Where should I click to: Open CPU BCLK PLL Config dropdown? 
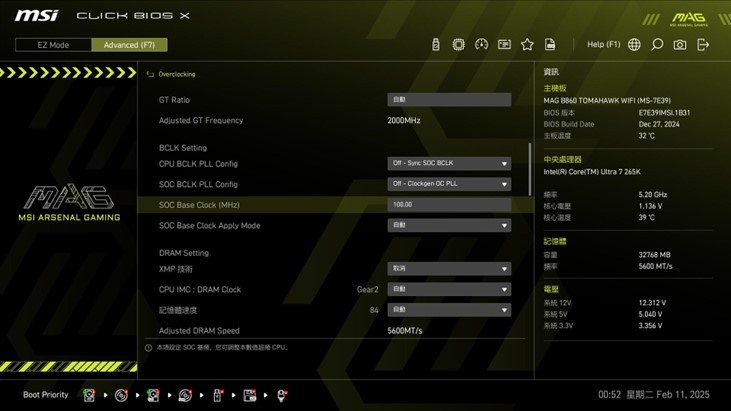tap(449, 164)
